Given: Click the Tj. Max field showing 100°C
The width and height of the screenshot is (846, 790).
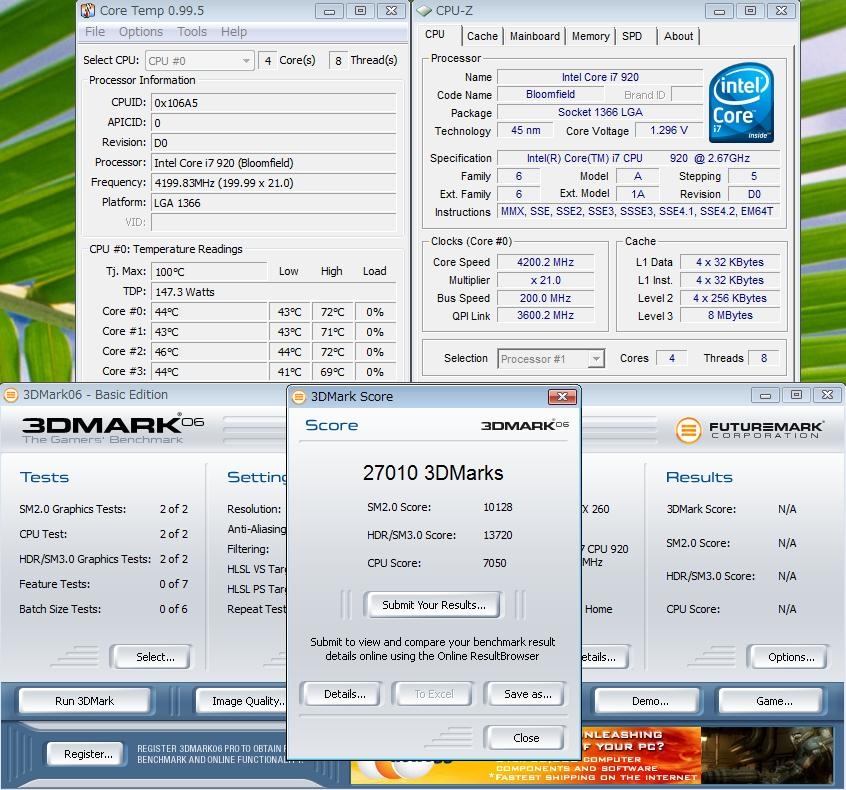Looking at the screenshot, I should tap(209, 272).
